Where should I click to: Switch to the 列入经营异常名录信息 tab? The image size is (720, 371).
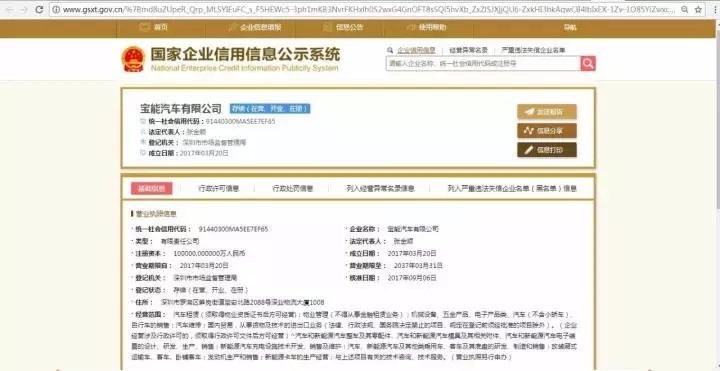(x=381, y=188)
